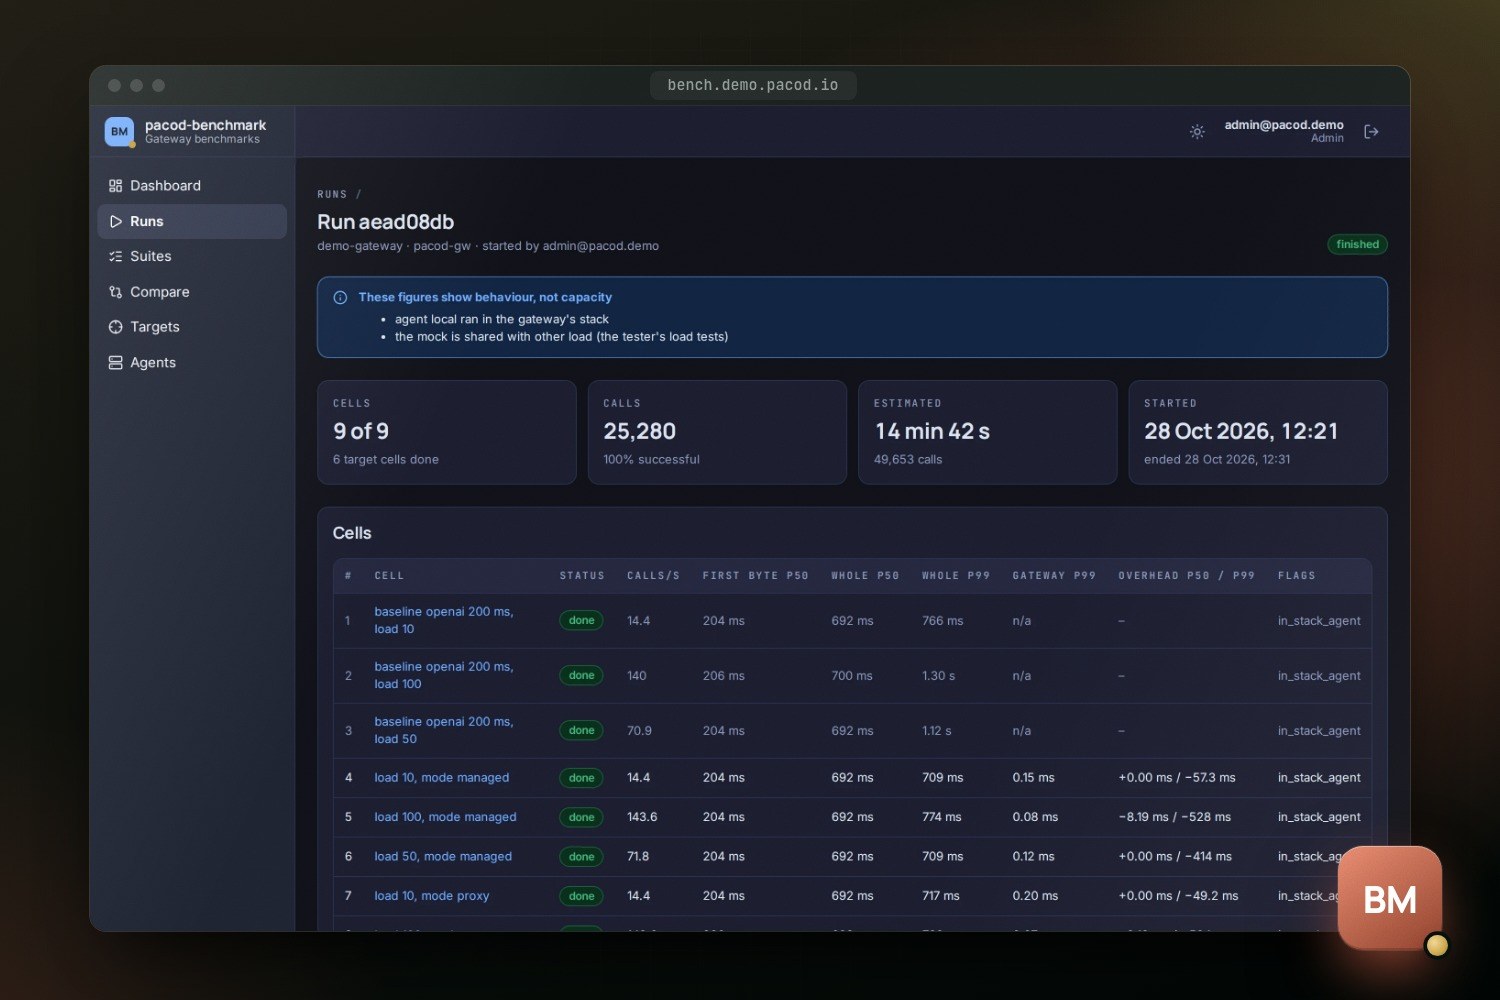Click the done badge in row 1
The width and height of the screenshot is (1500, 1000).
[581, 620]
